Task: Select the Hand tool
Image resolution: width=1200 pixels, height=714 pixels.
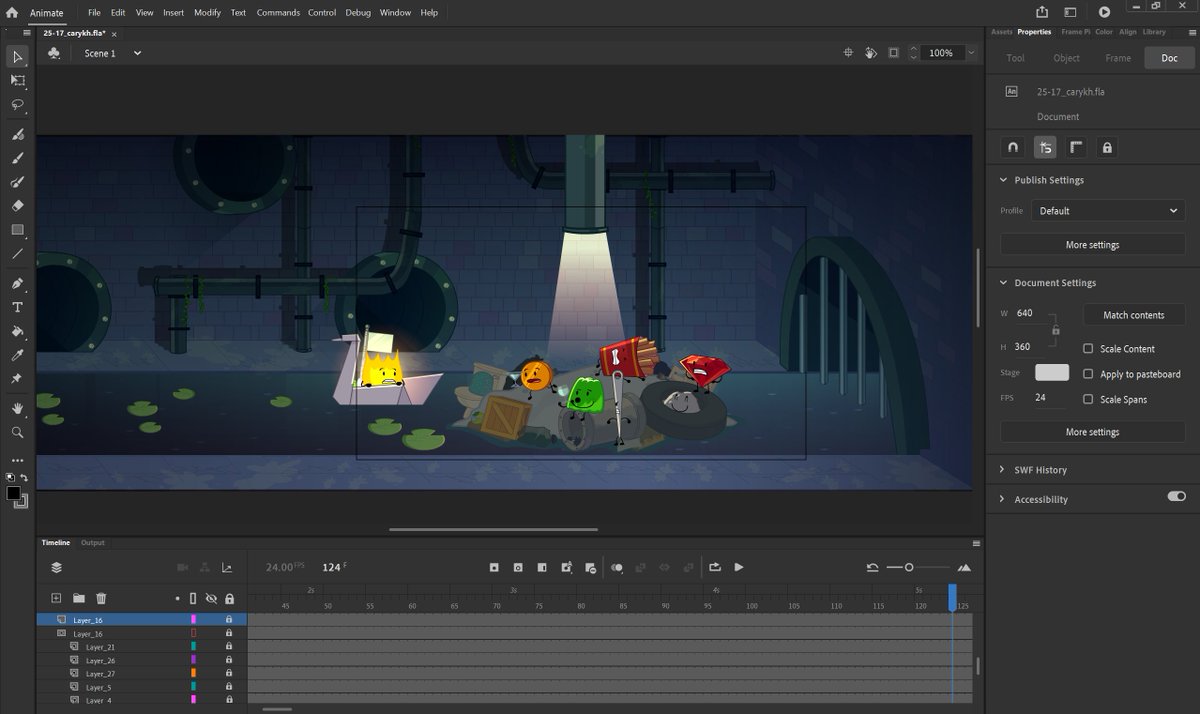Action: point(17,408)
